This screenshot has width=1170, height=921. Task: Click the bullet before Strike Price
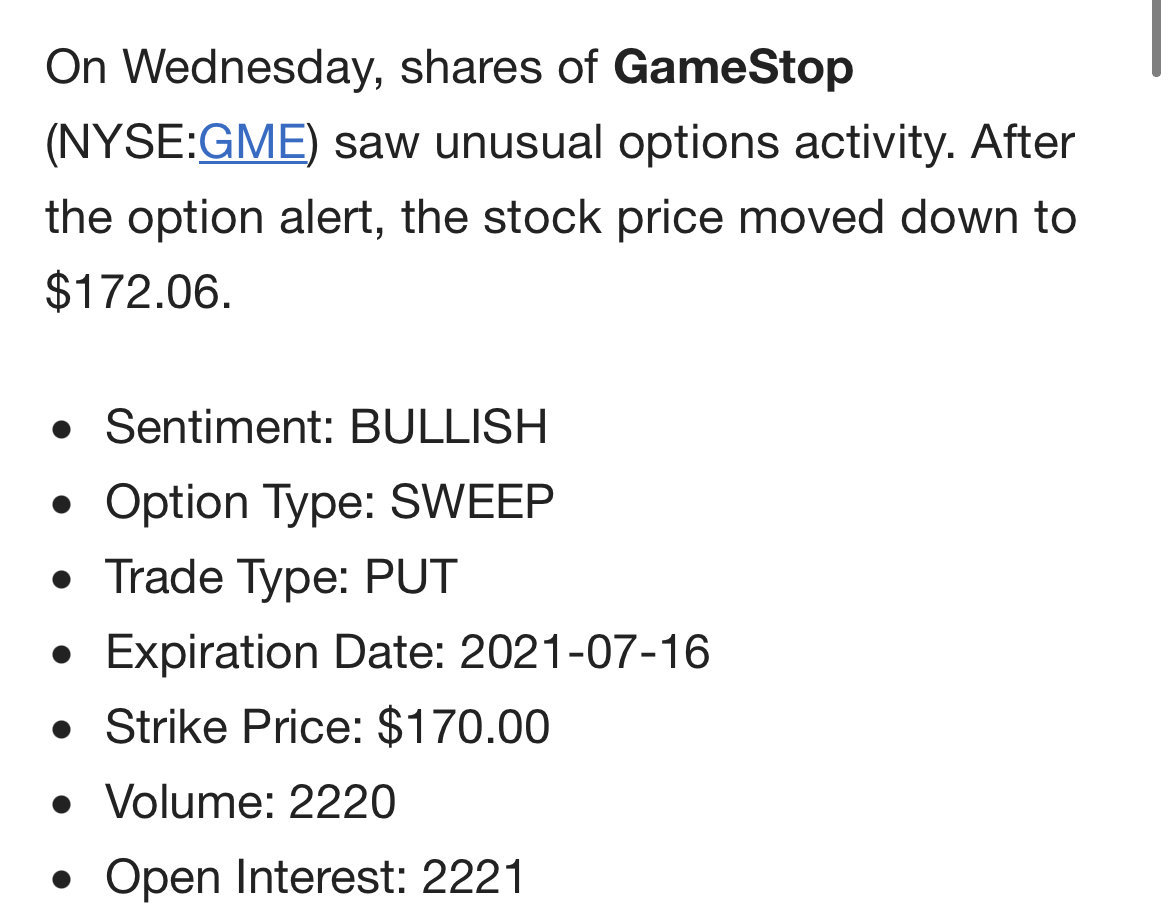click(x=62, y=729)
